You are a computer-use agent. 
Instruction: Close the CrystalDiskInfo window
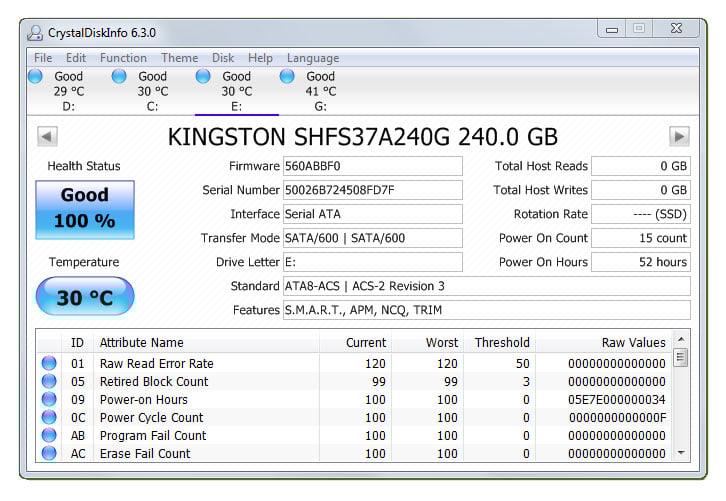tap(676, 29)
